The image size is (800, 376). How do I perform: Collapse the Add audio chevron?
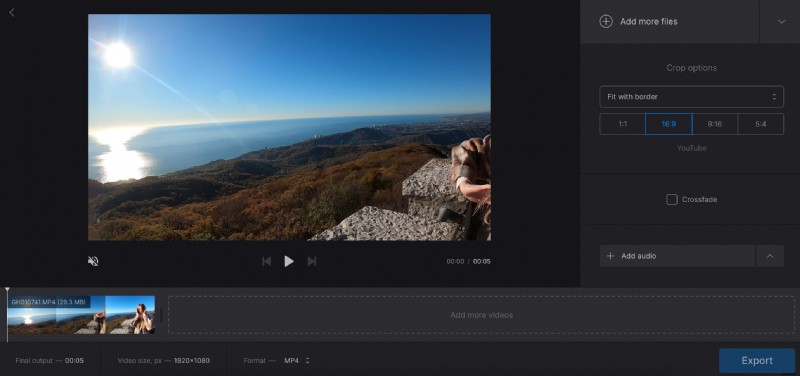(770, 256)
